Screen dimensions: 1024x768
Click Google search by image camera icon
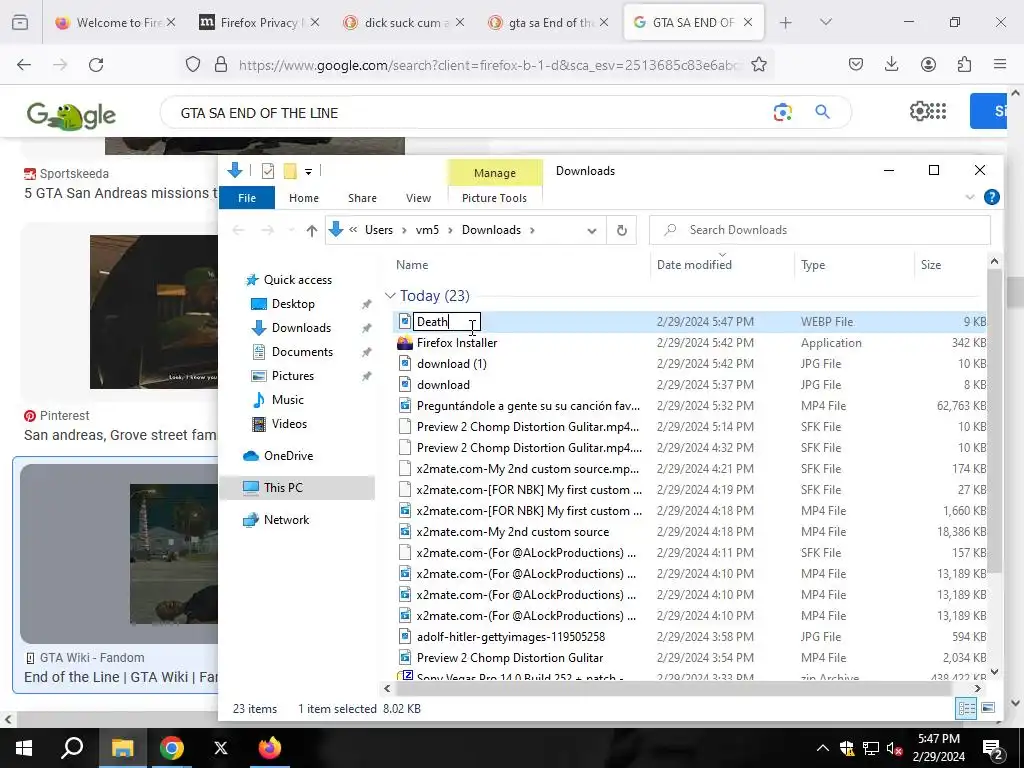tap(782, 112)
